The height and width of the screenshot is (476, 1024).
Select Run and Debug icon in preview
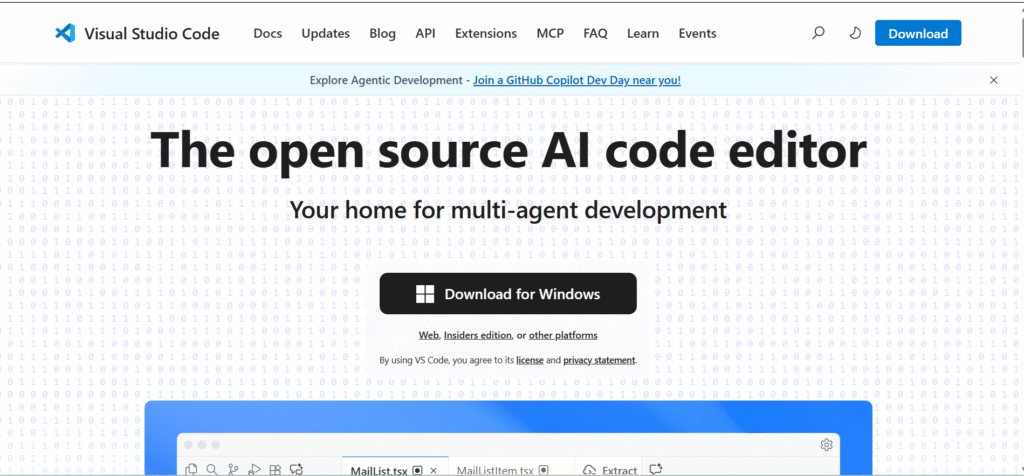(254, 469)
